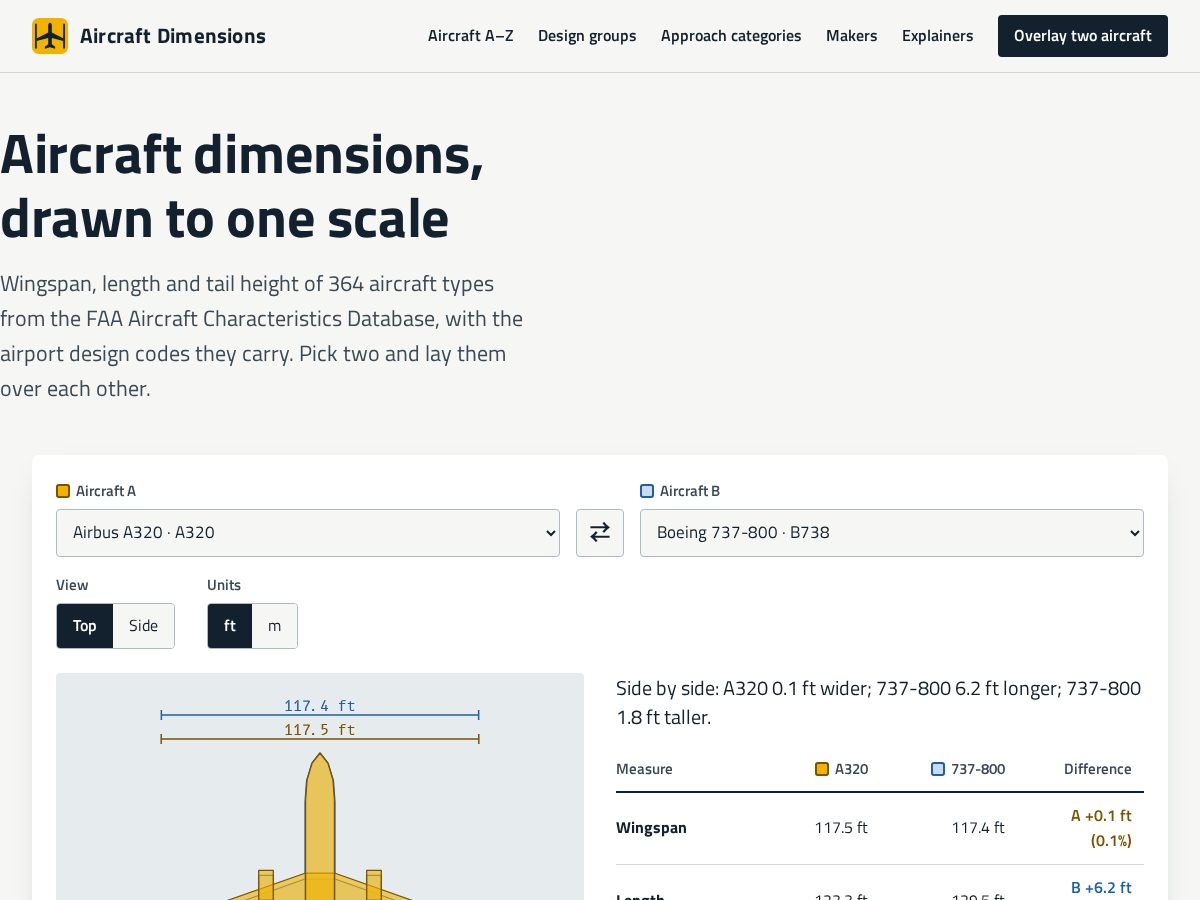Go to Design groups
The width and height of the screenshot is (1200, 900).
pos(587,36)
